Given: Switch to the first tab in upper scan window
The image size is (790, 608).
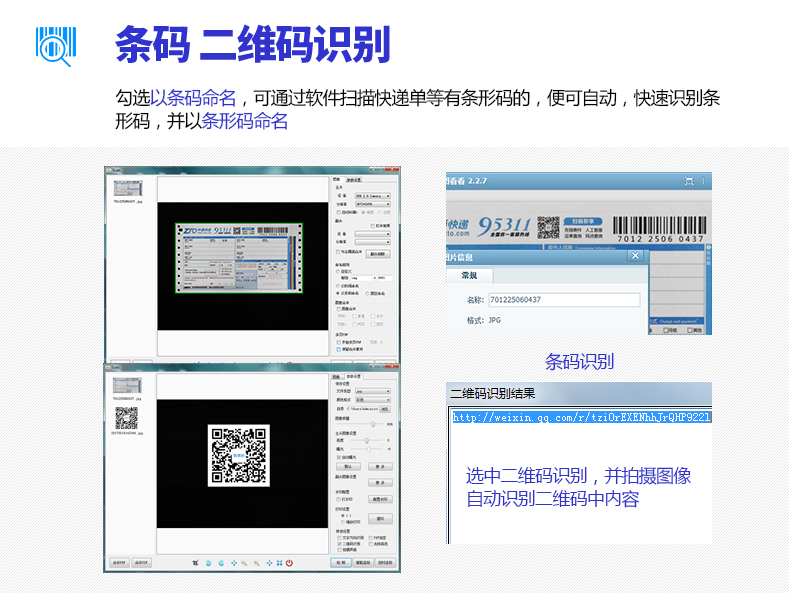Looking at the screenshot, I should pyautogui.click(x=337, y=179).
